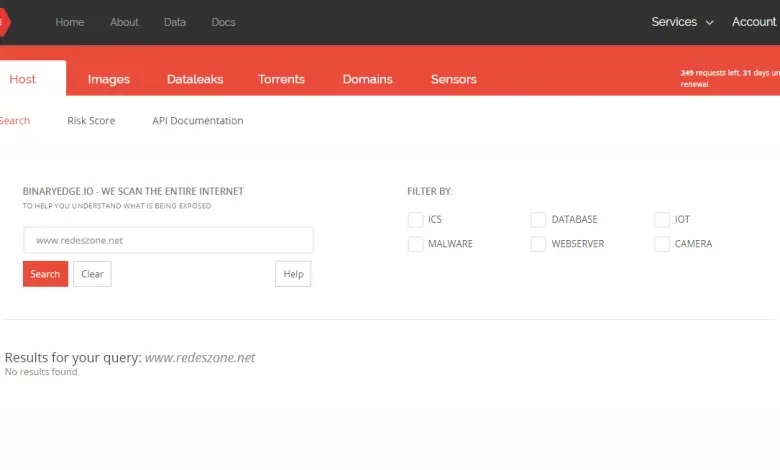Open the API Documentation sub-tab
Viewport: 780px width, 470px height.
(198, 120)
